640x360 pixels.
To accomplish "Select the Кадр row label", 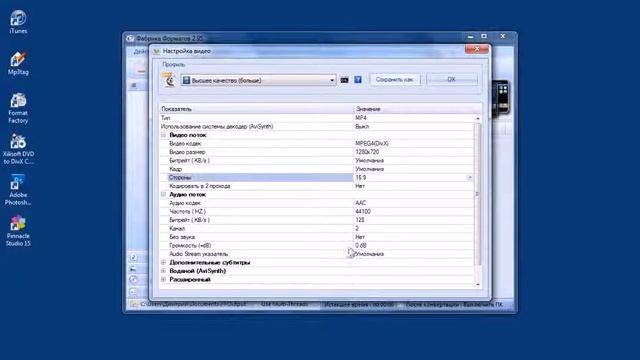I will 176,169.
